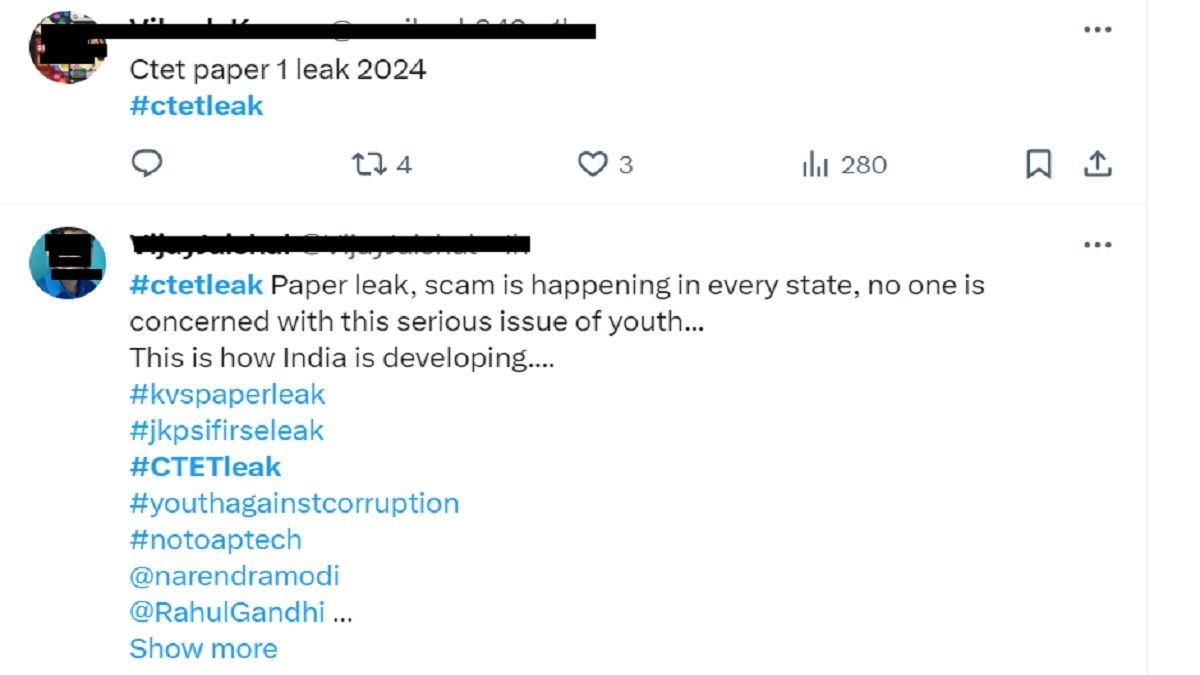
Task: Share the Ctet paper 1 leak tweet
Action: coord(1098,164)
